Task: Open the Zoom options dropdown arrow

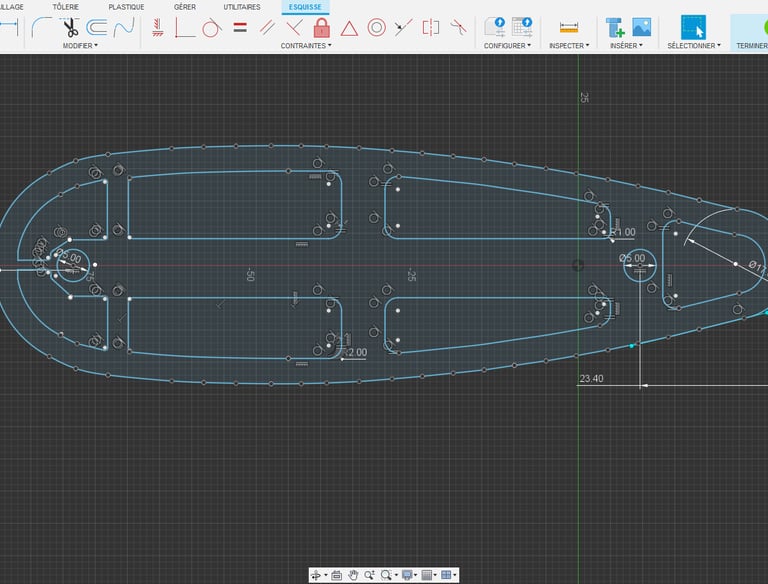Action: click(x=396, y=575)
